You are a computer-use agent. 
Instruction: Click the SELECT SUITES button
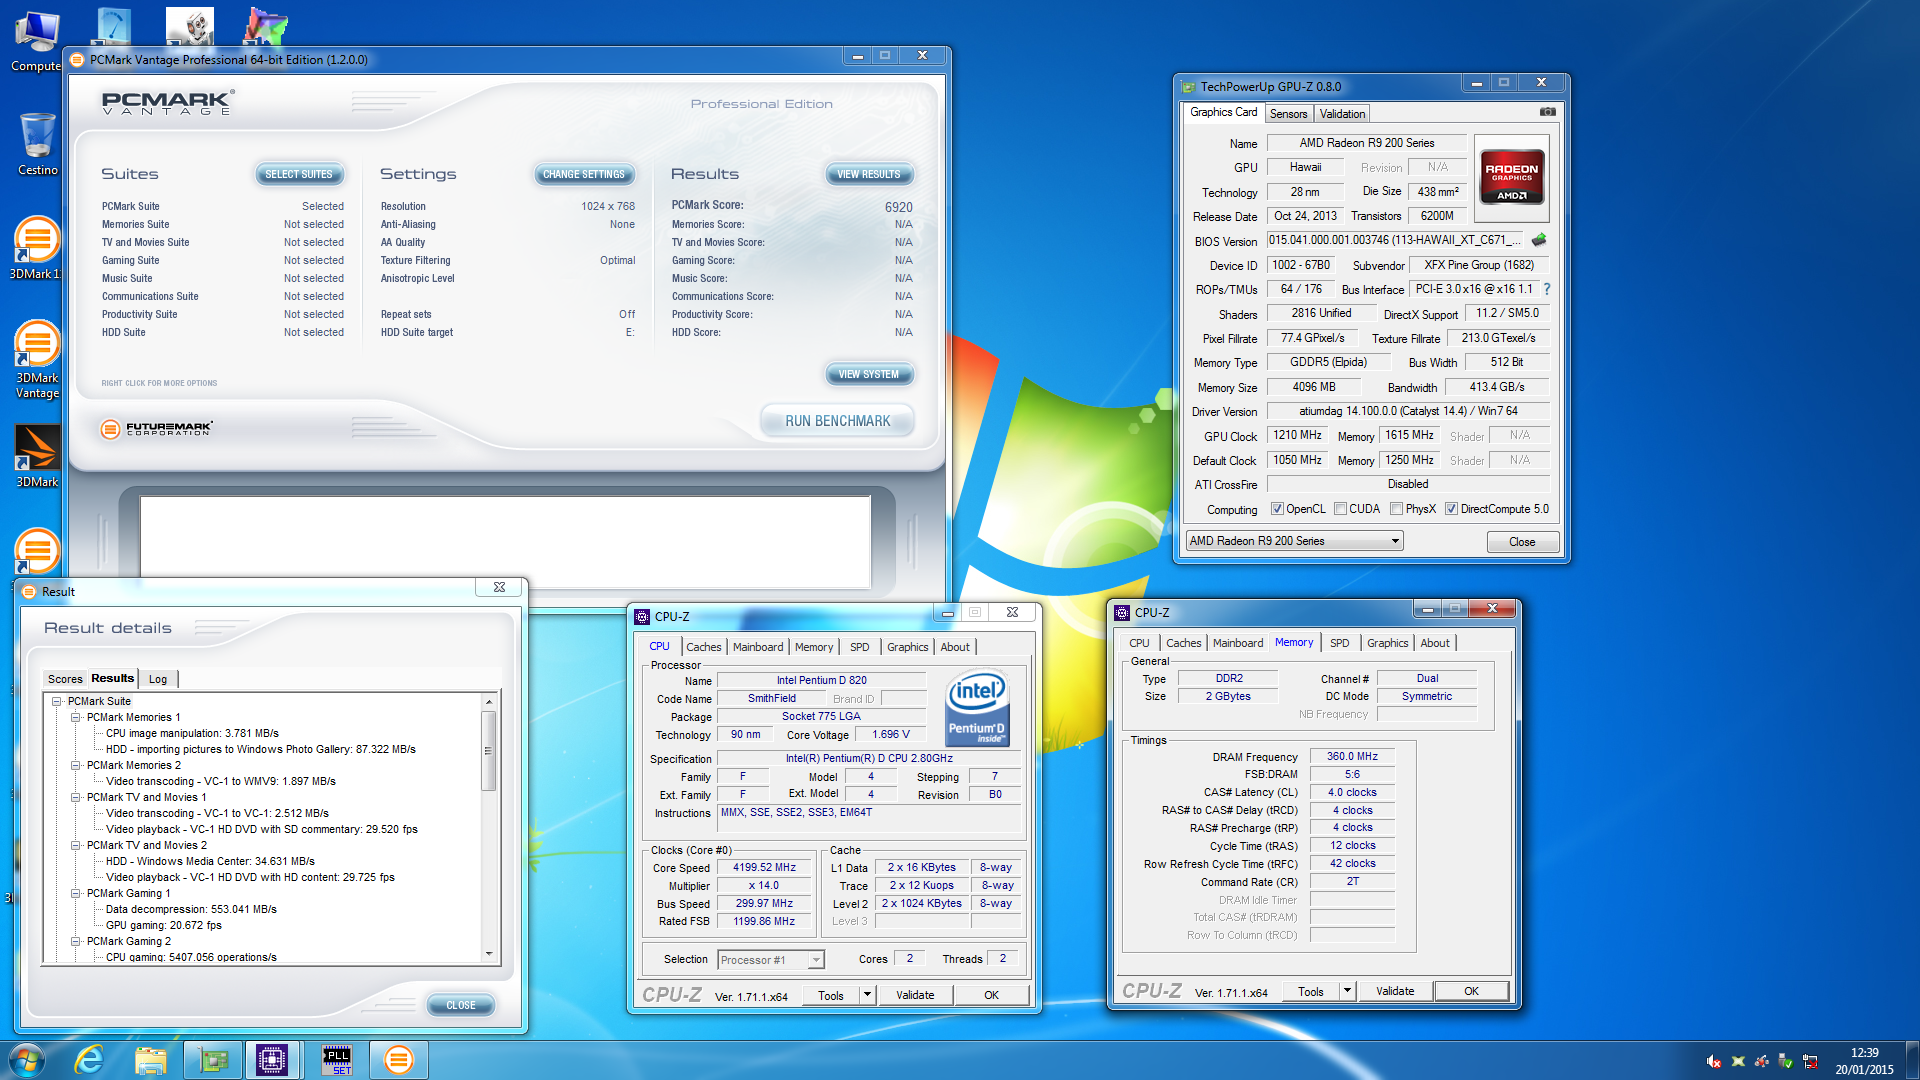pyautogui.click(x=298, y=174)
